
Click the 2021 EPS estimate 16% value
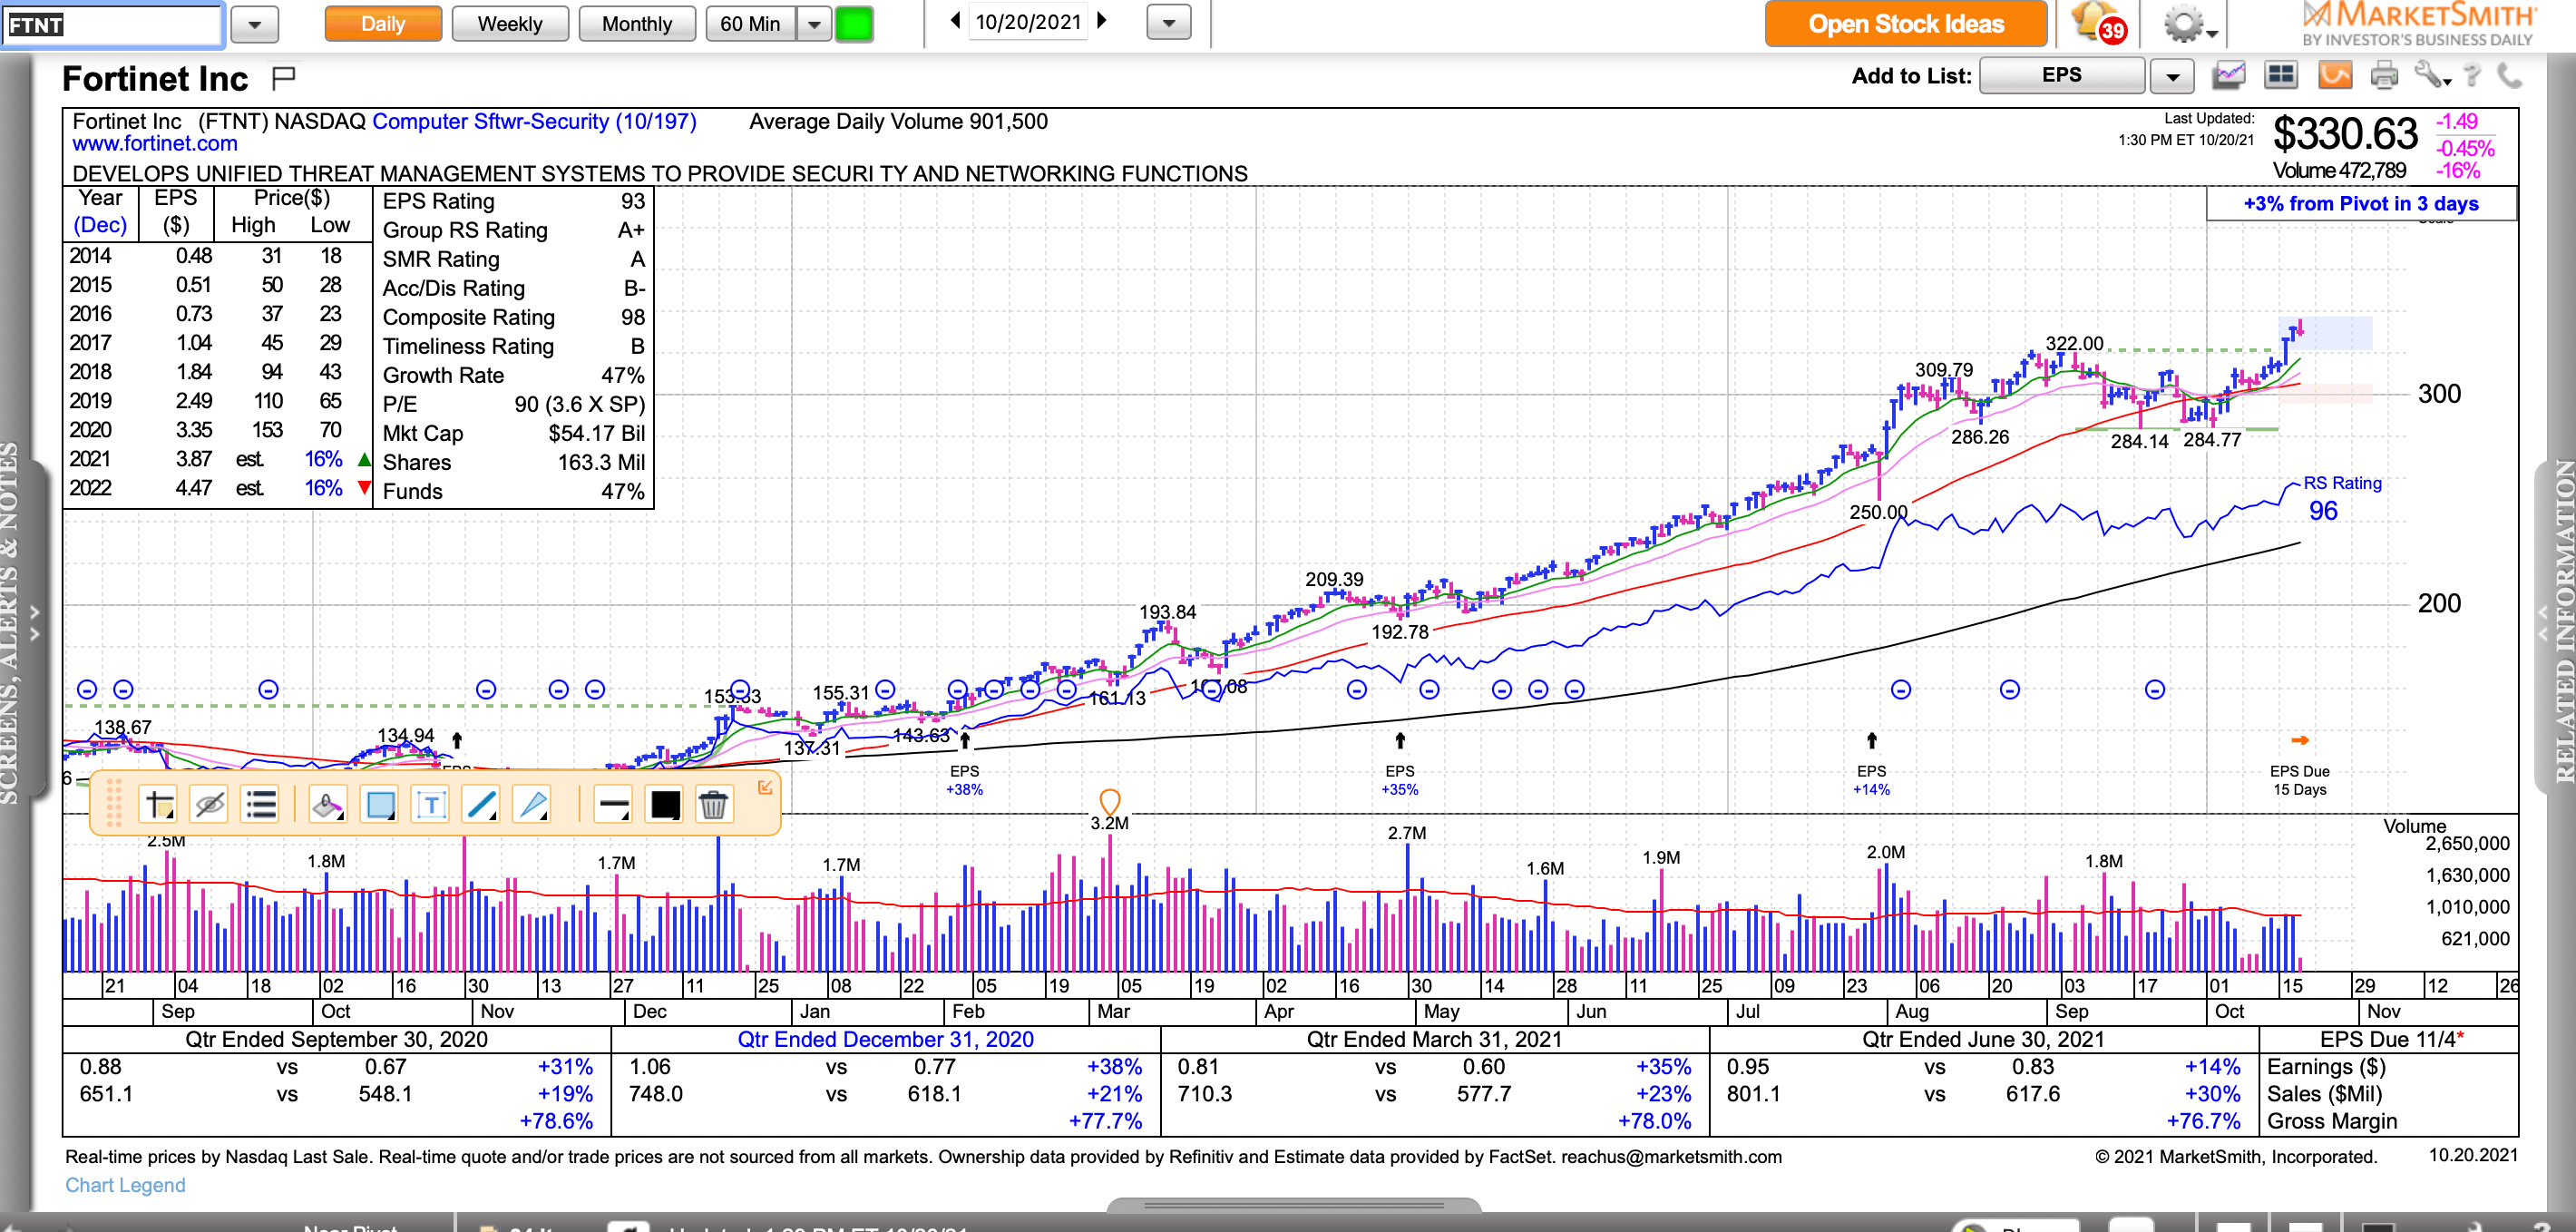tap(323, 459)
